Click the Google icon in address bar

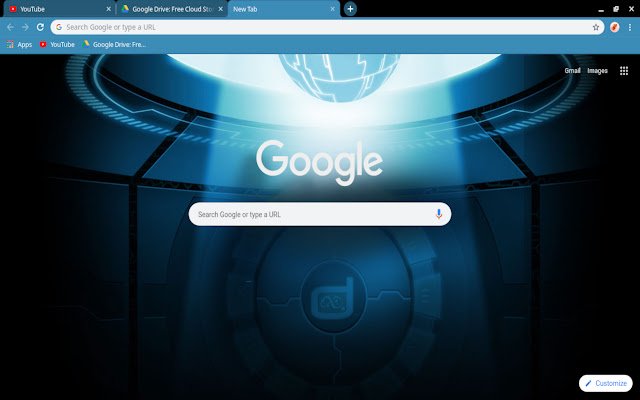coord(59,27)
